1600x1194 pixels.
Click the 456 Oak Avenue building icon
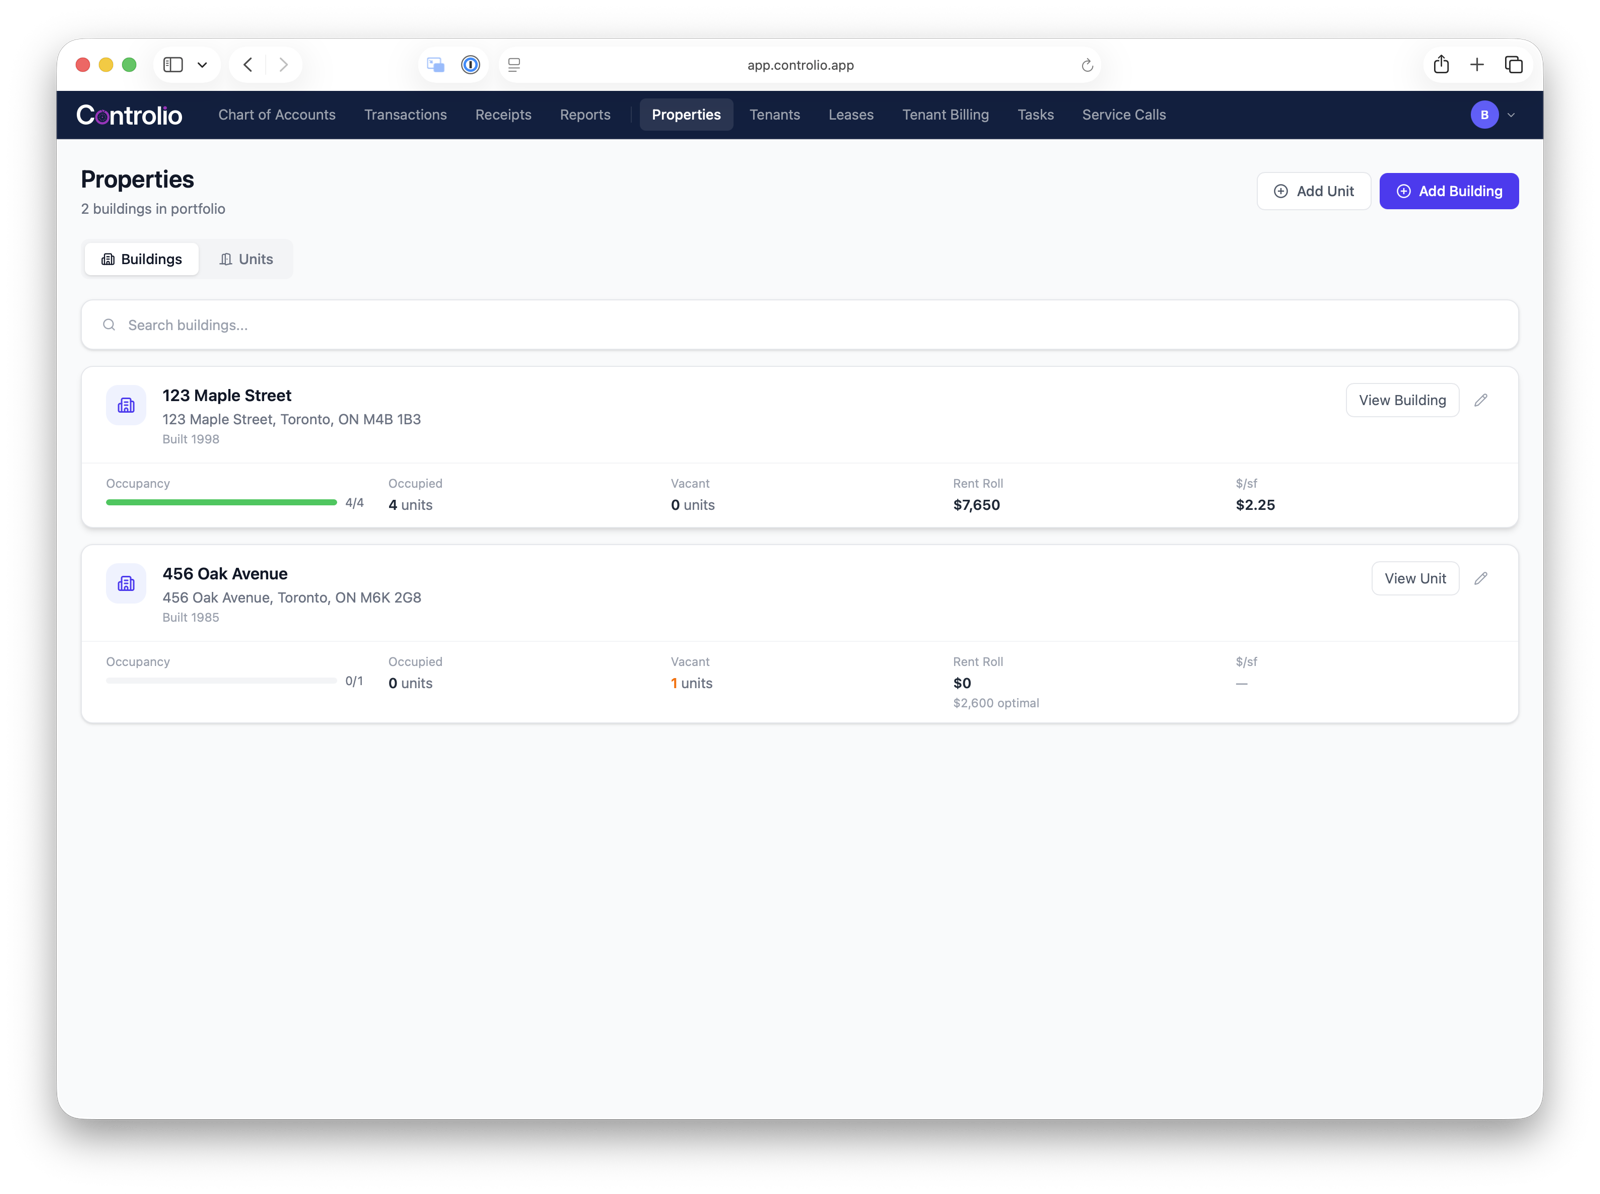click(x=126, y=583)
